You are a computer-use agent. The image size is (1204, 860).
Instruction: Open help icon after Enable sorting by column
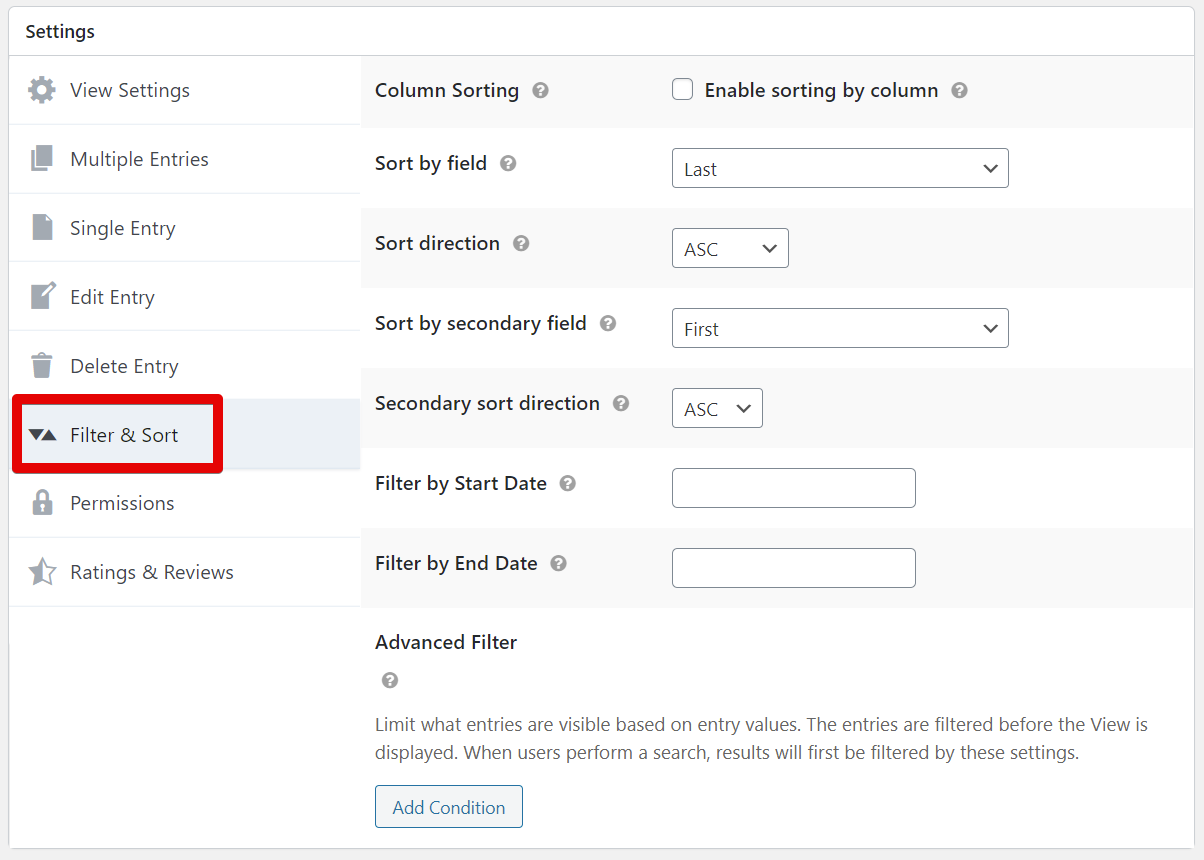tap(959, 90)
